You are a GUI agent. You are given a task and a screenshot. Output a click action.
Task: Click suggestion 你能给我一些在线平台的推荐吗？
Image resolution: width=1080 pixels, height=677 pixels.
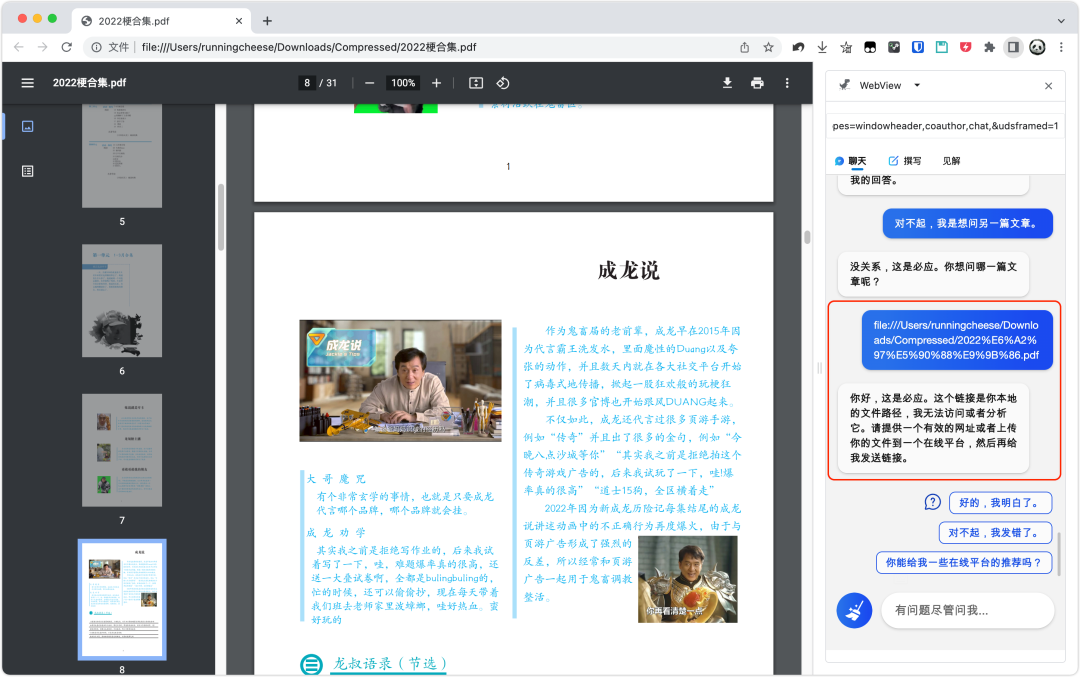point(964,563)
